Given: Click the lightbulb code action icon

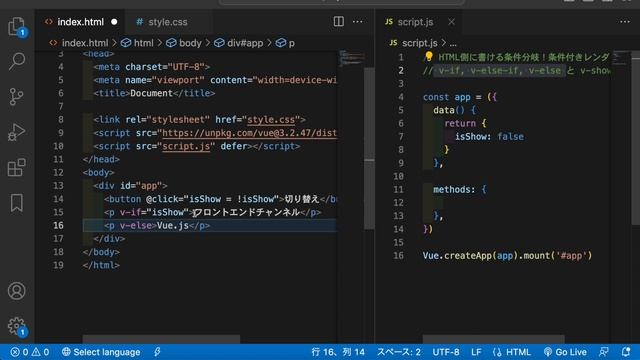Looking at the screenshot, I should (x=429, y=56).
